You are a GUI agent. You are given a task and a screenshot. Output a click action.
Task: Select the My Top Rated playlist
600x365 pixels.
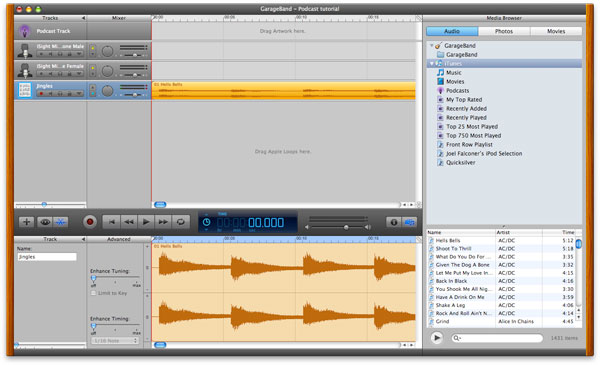(464, 99)
